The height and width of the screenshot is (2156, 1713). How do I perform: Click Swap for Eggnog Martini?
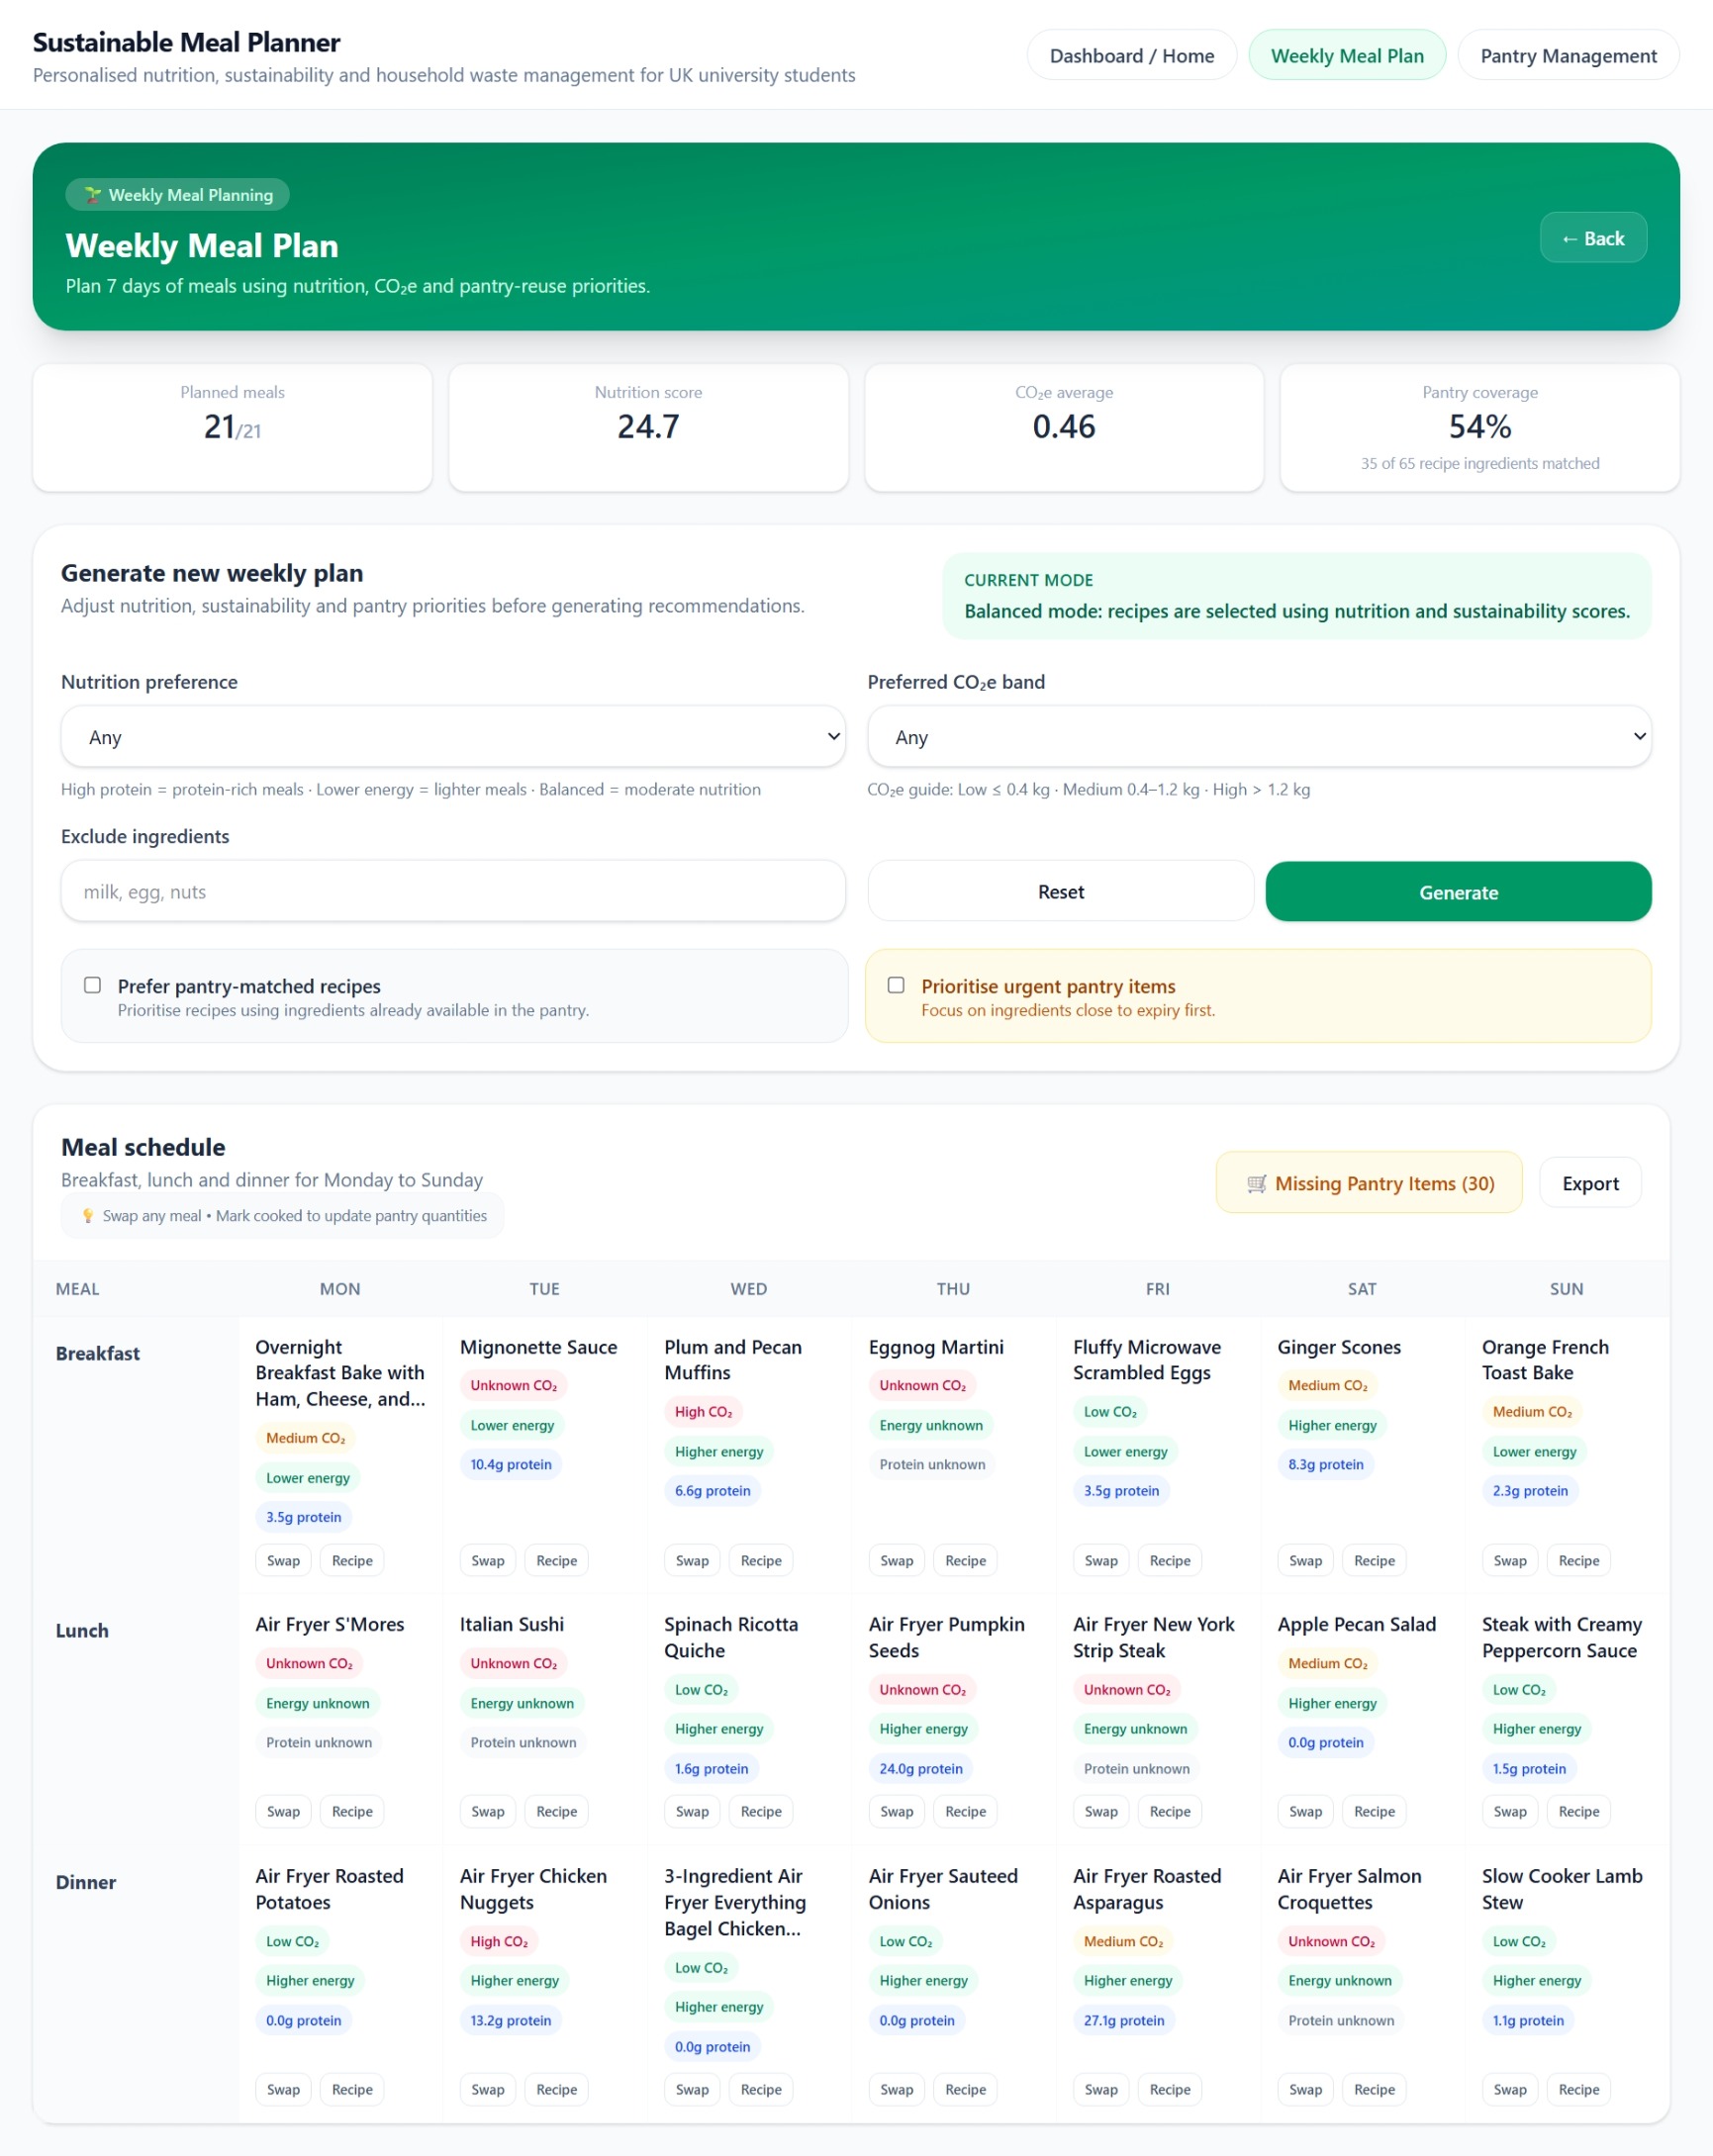(897, 1560)
